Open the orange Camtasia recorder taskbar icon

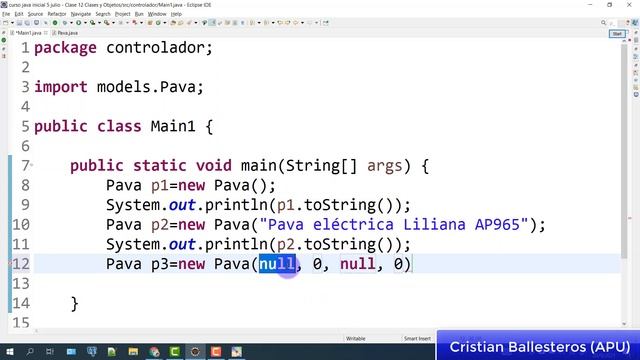pos(216,351)
